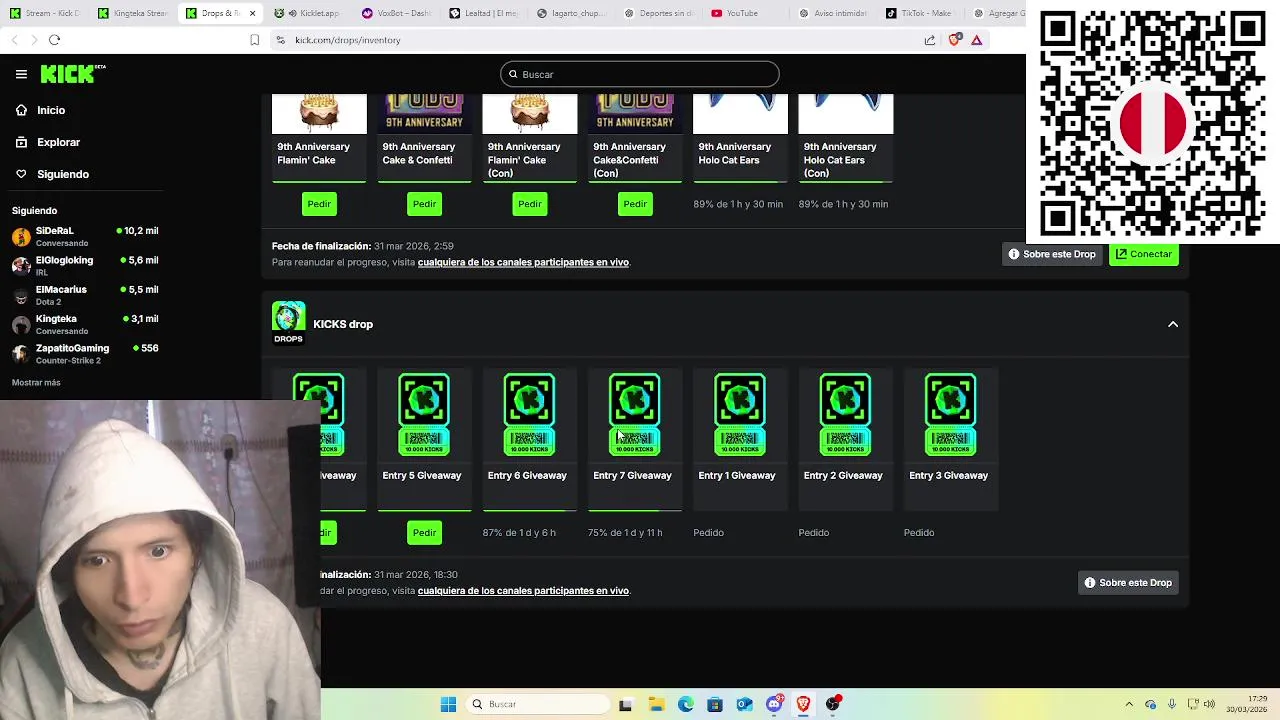This screenshot has width=1280, height=720.
Task: Click the 9th Anniversary Holo Cat Ears progress bar
Action: 740,182
